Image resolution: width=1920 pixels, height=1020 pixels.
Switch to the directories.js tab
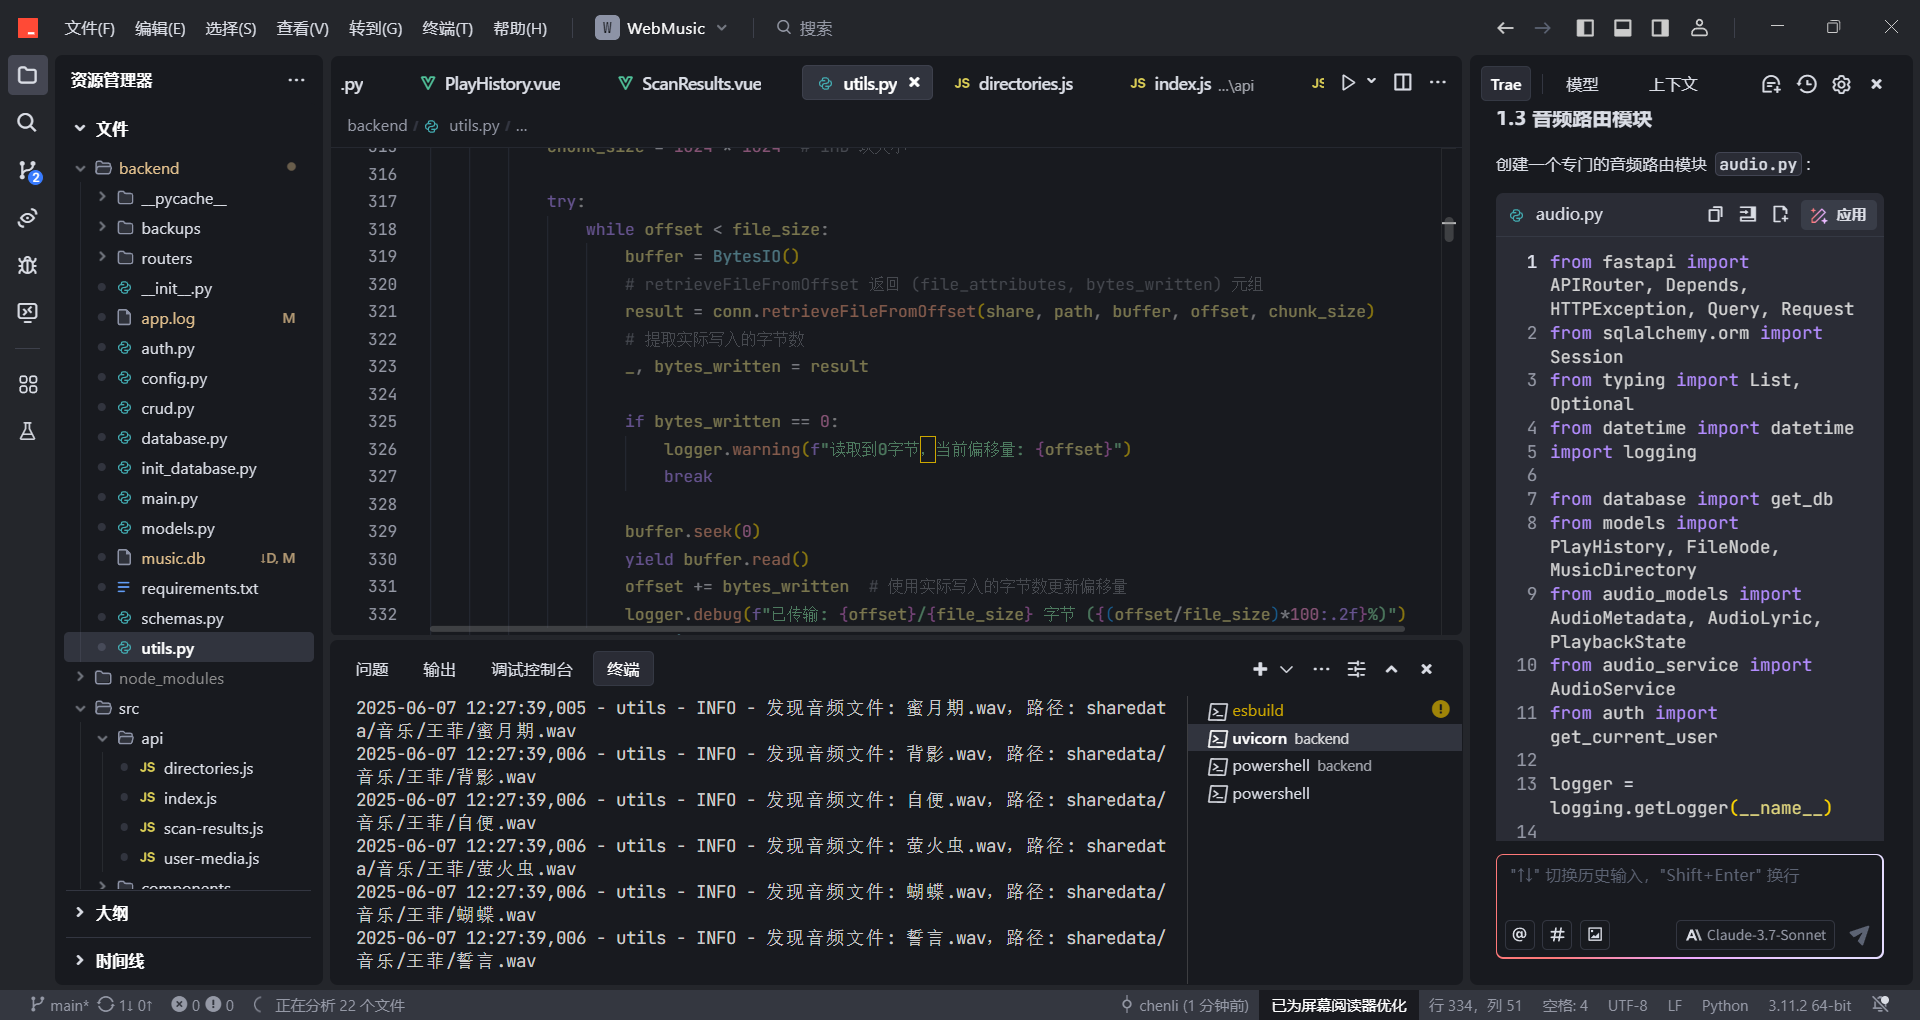1015,84
